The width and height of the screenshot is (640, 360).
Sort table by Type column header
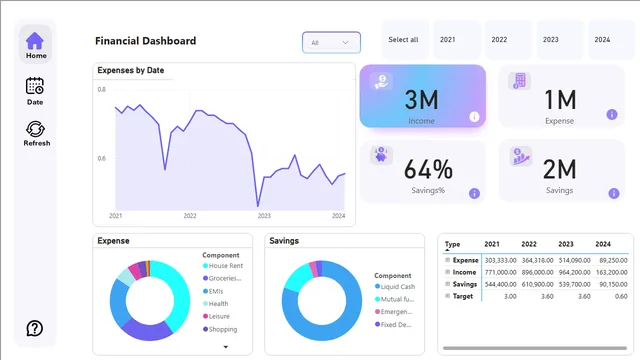pyautogui.click(x=452, y=244)
